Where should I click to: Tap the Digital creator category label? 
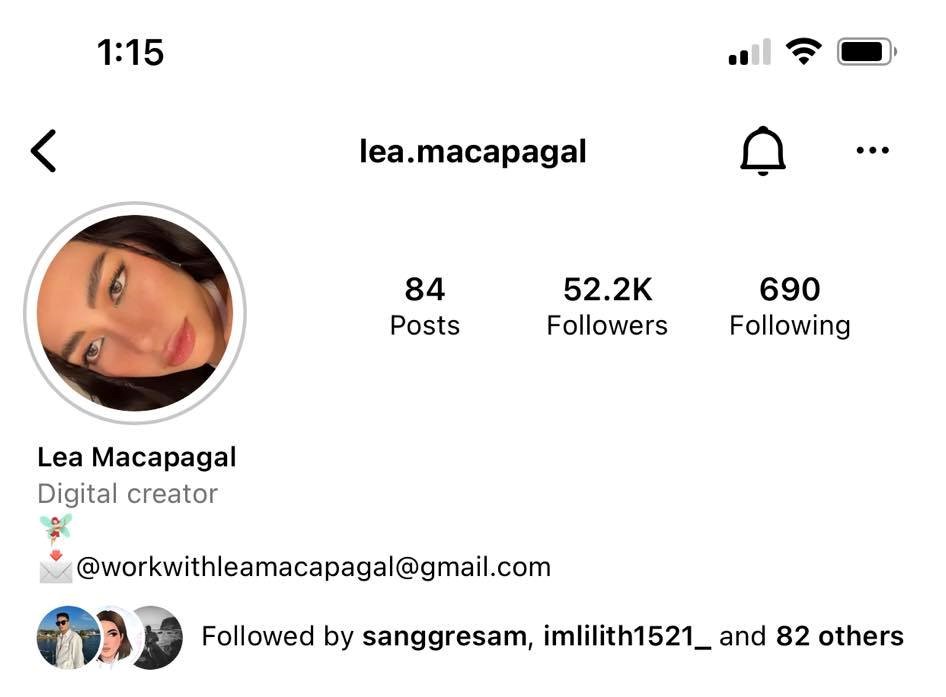click(x=127, y=494)
